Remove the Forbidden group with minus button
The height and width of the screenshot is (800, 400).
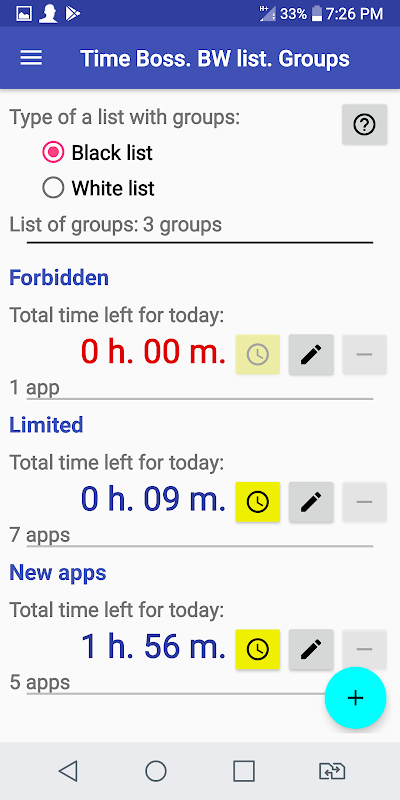click(364, 355)
